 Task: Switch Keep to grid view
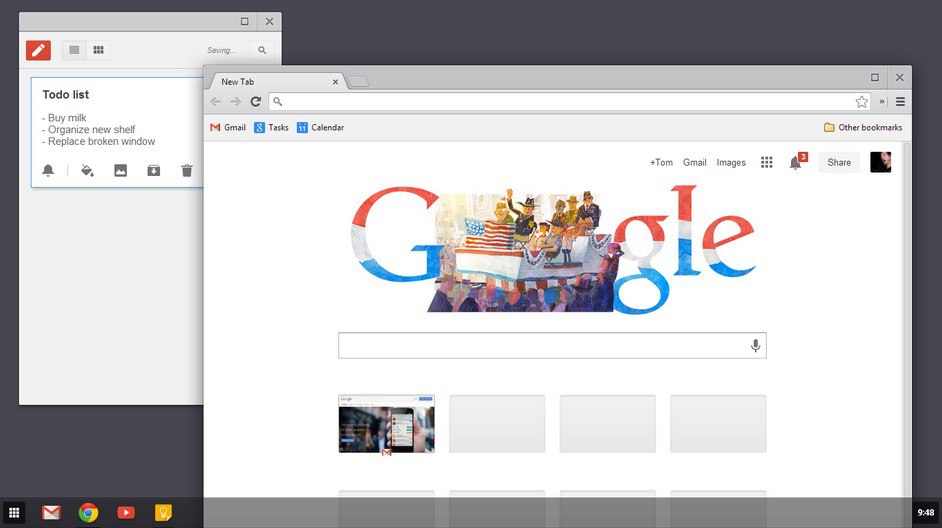pyautogui.click(x=99, y=50)
